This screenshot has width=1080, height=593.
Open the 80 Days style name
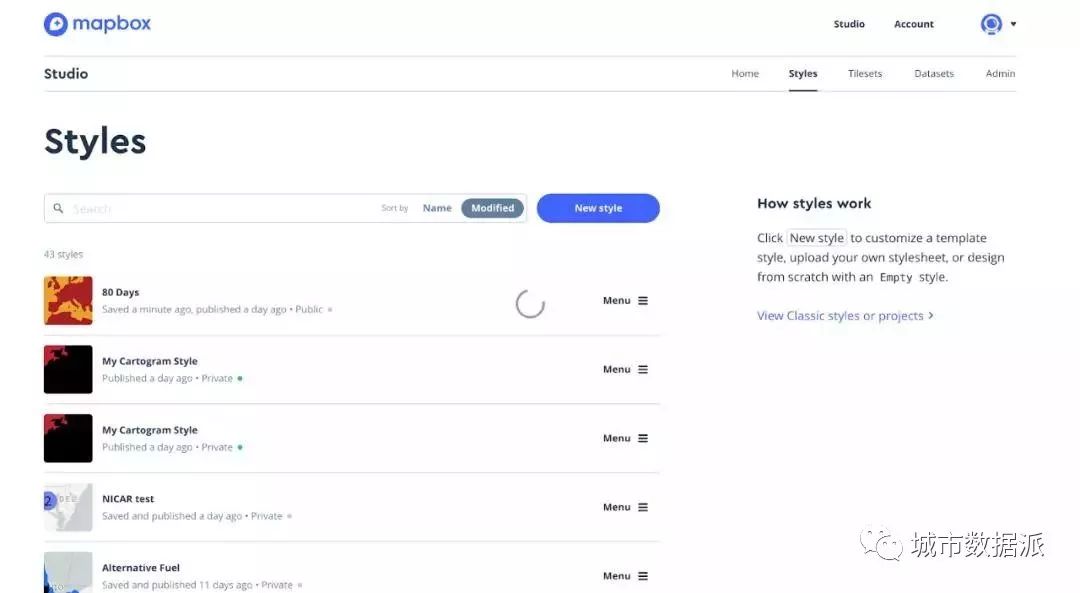click(x=121, y=293)
